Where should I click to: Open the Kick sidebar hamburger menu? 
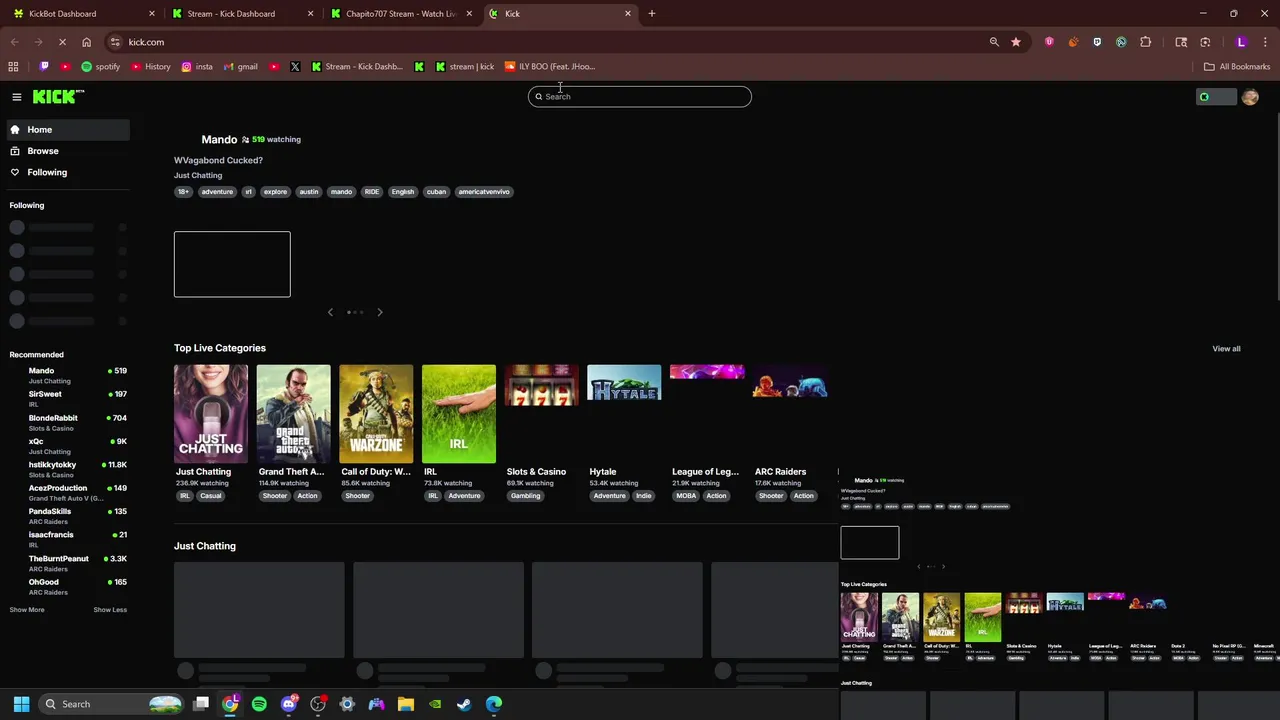tap(17, 97)
